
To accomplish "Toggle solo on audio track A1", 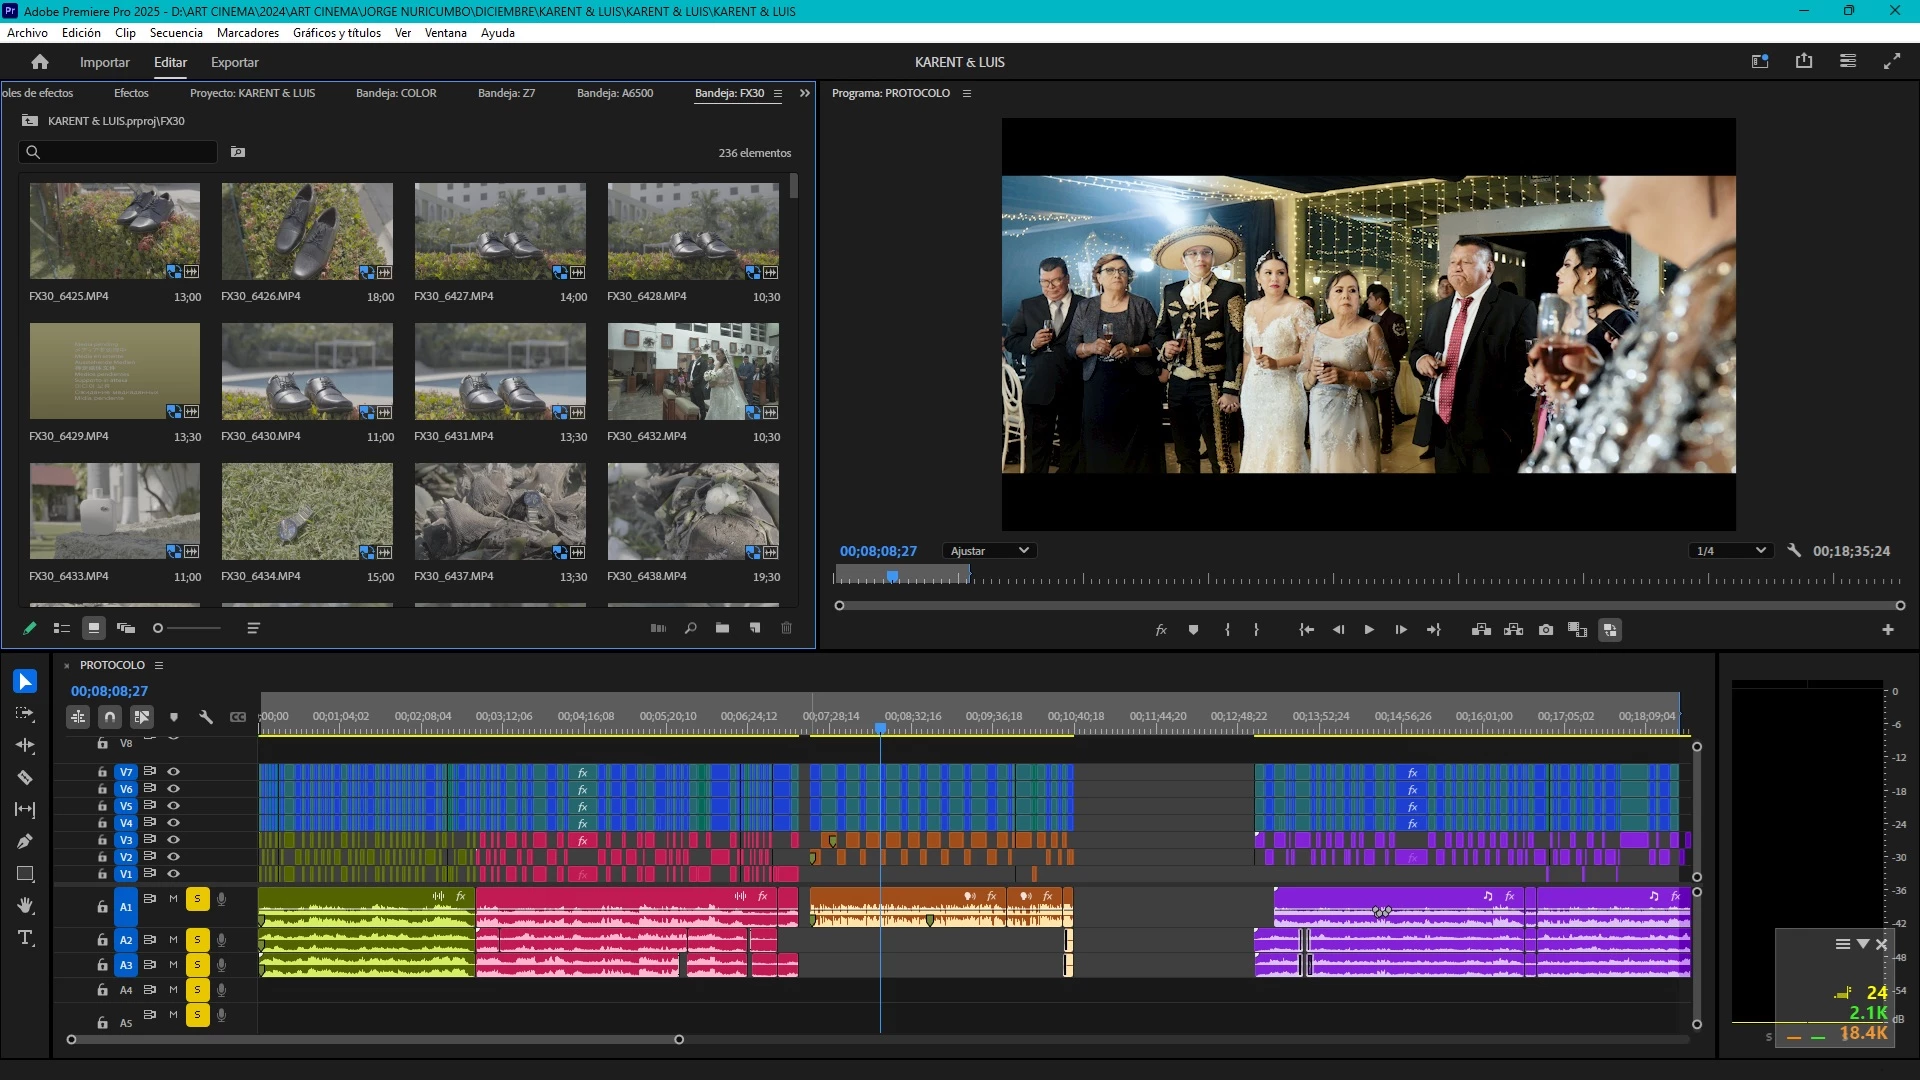I will pyautogui.click(x=197, y=899).
